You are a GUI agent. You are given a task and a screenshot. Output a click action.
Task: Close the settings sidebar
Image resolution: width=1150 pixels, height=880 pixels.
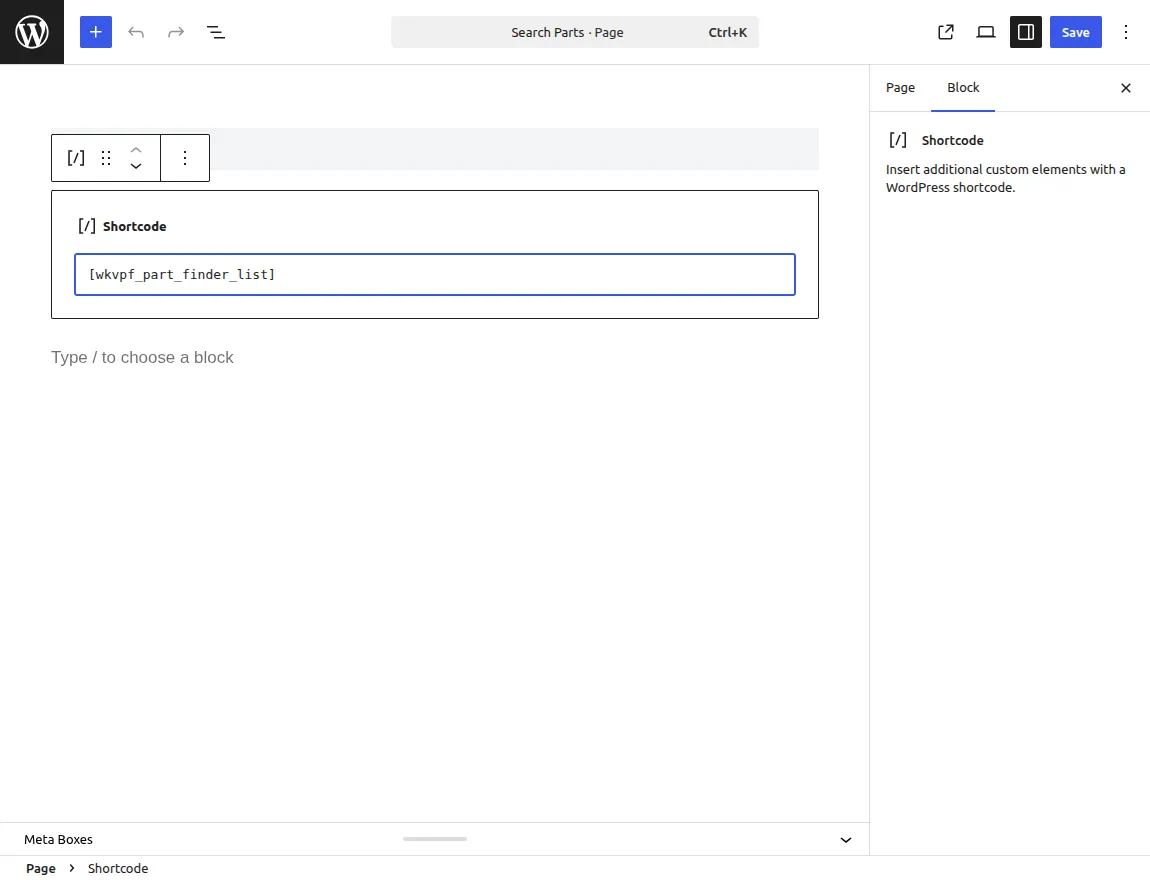pos(1126,88)
